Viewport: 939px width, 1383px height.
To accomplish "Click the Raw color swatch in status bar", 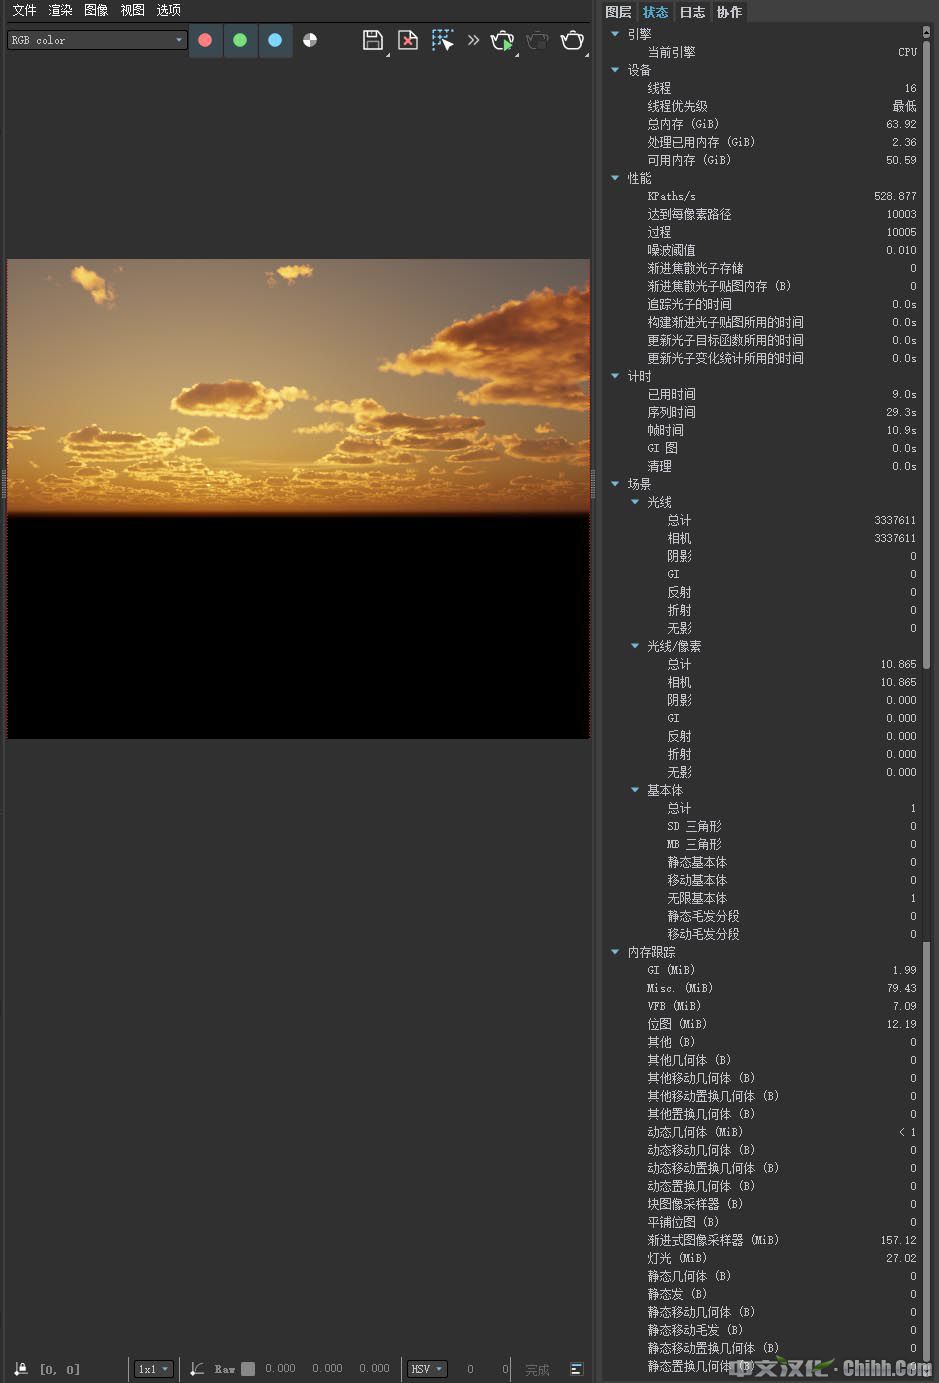I will tap(248, 1369).
